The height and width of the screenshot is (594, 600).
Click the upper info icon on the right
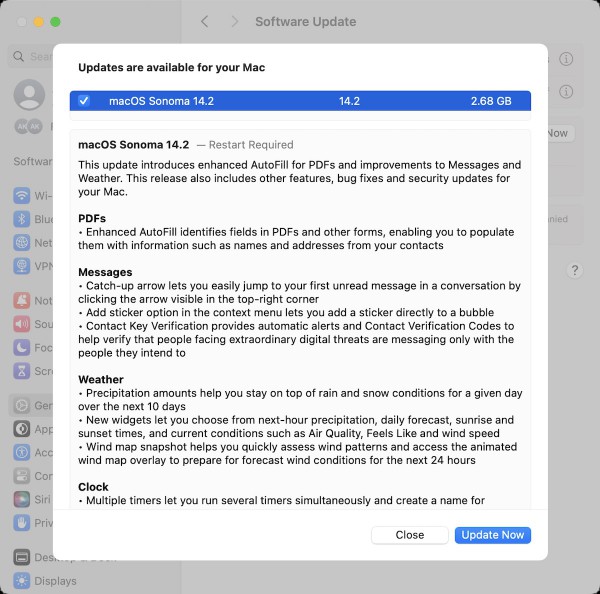click(566, 59)
